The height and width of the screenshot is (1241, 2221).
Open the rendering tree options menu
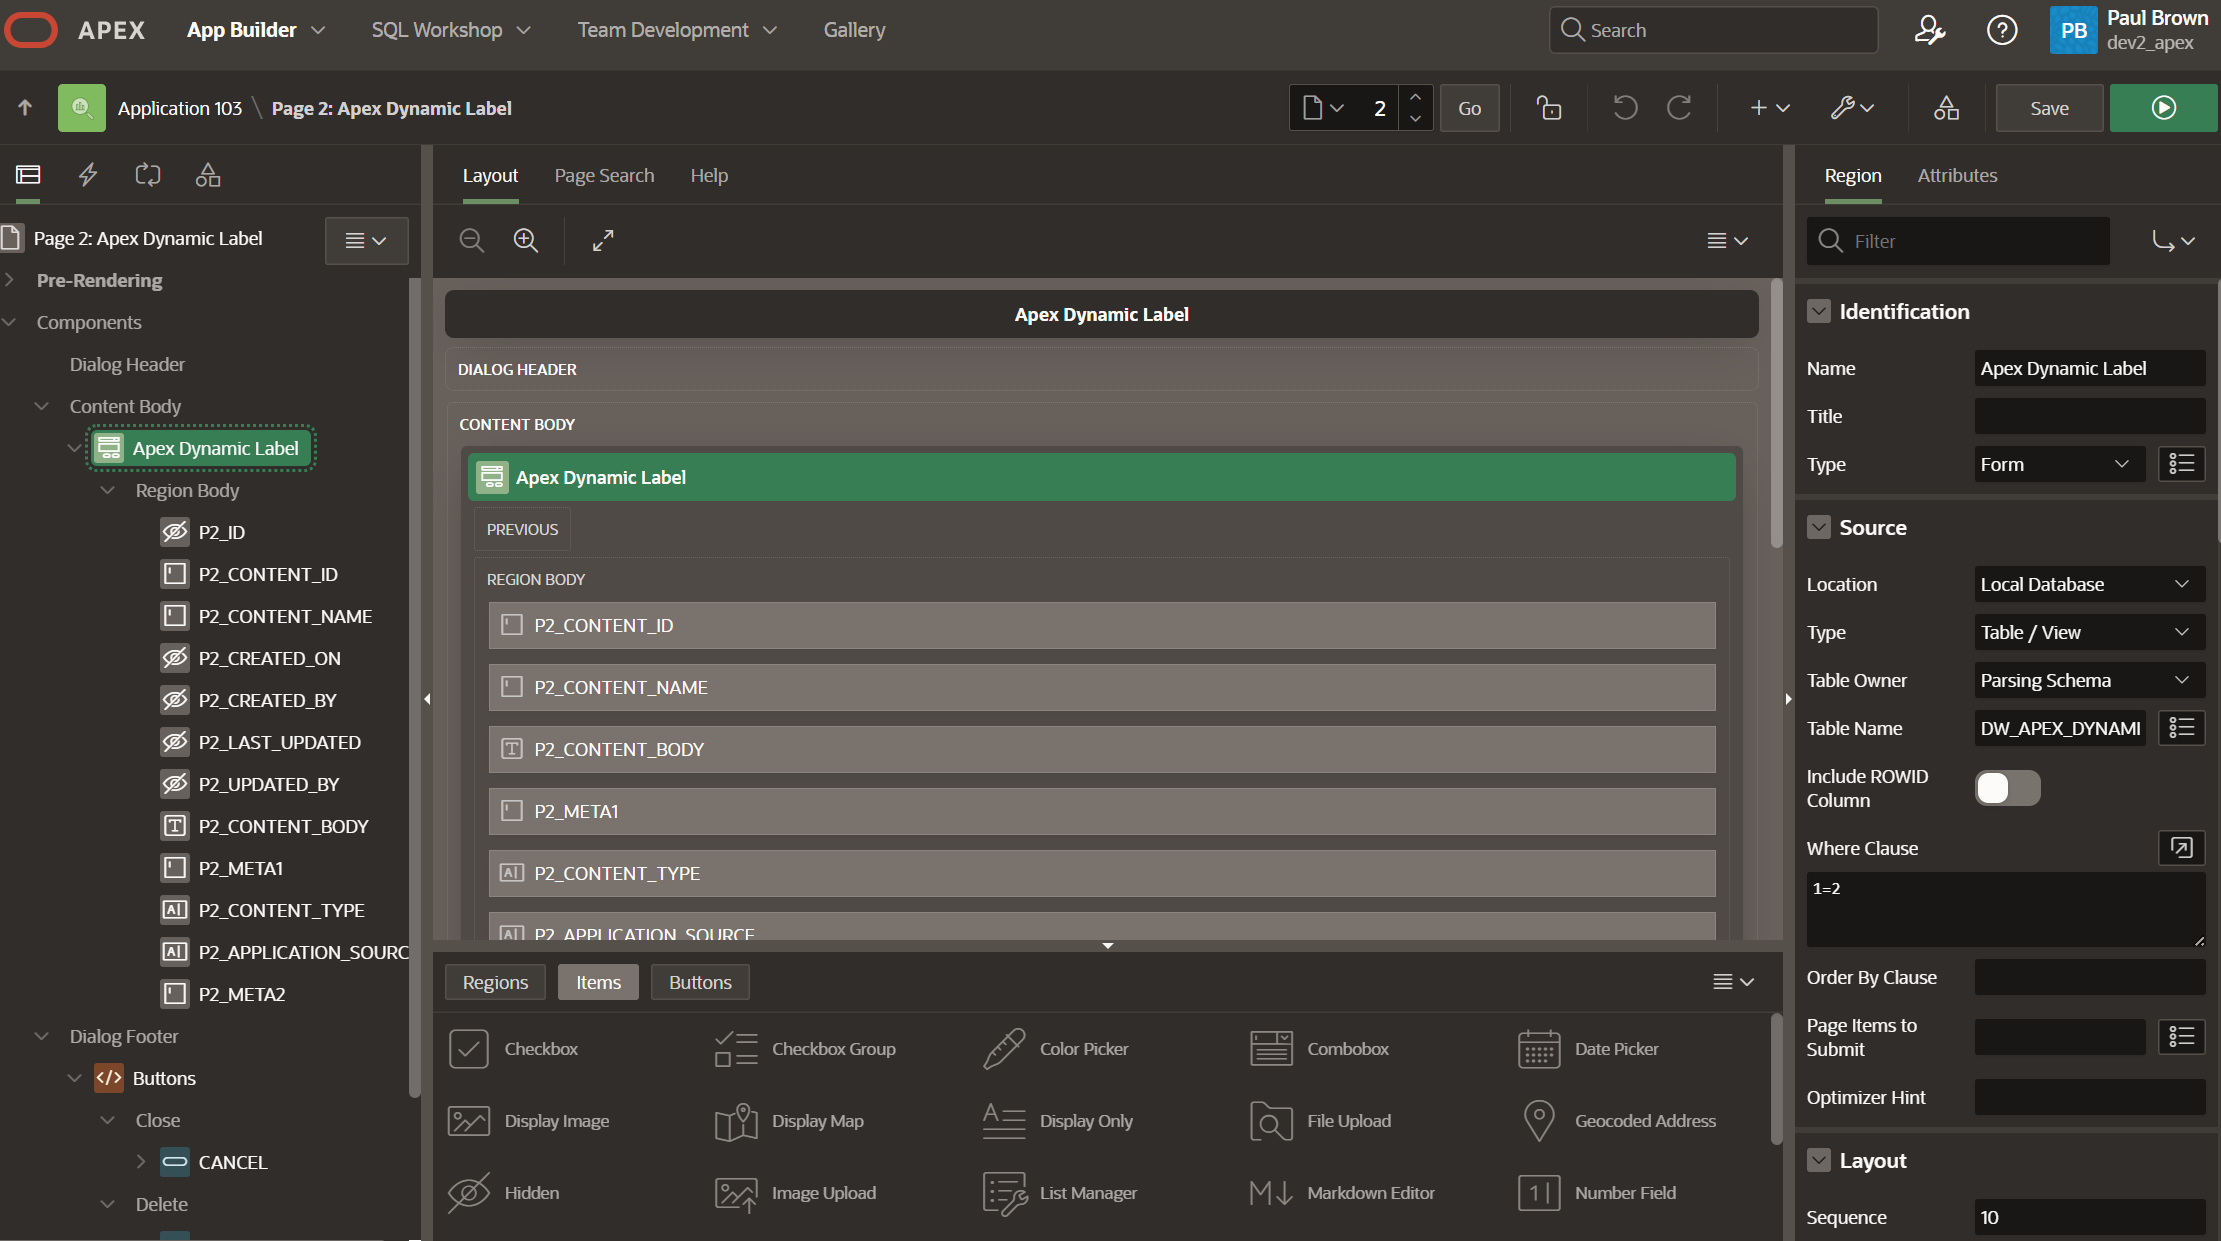(366, 241)
